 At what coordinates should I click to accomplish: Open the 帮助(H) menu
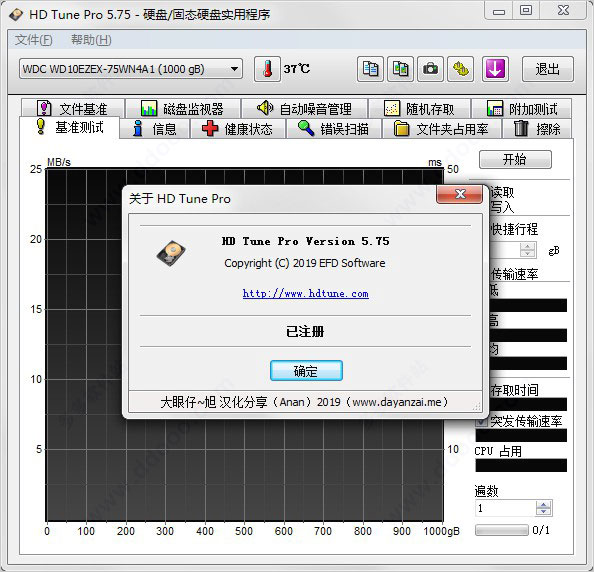coord(91,40)
